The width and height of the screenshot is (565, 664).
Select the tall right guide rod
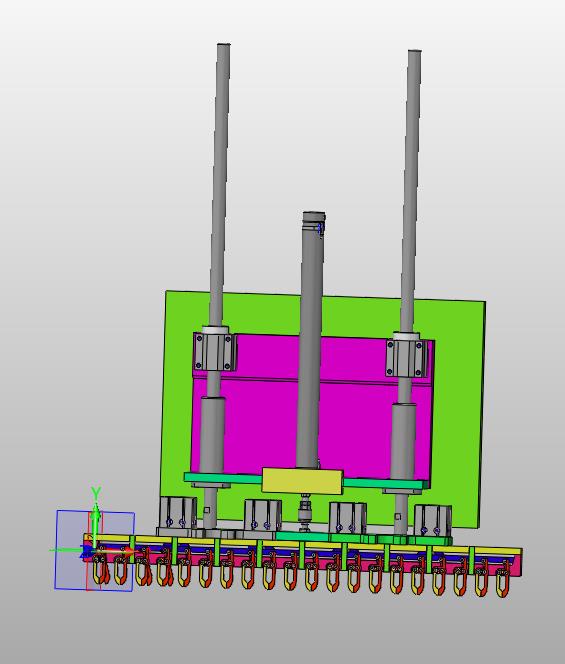pyautogui.click(x=412, y=191)
